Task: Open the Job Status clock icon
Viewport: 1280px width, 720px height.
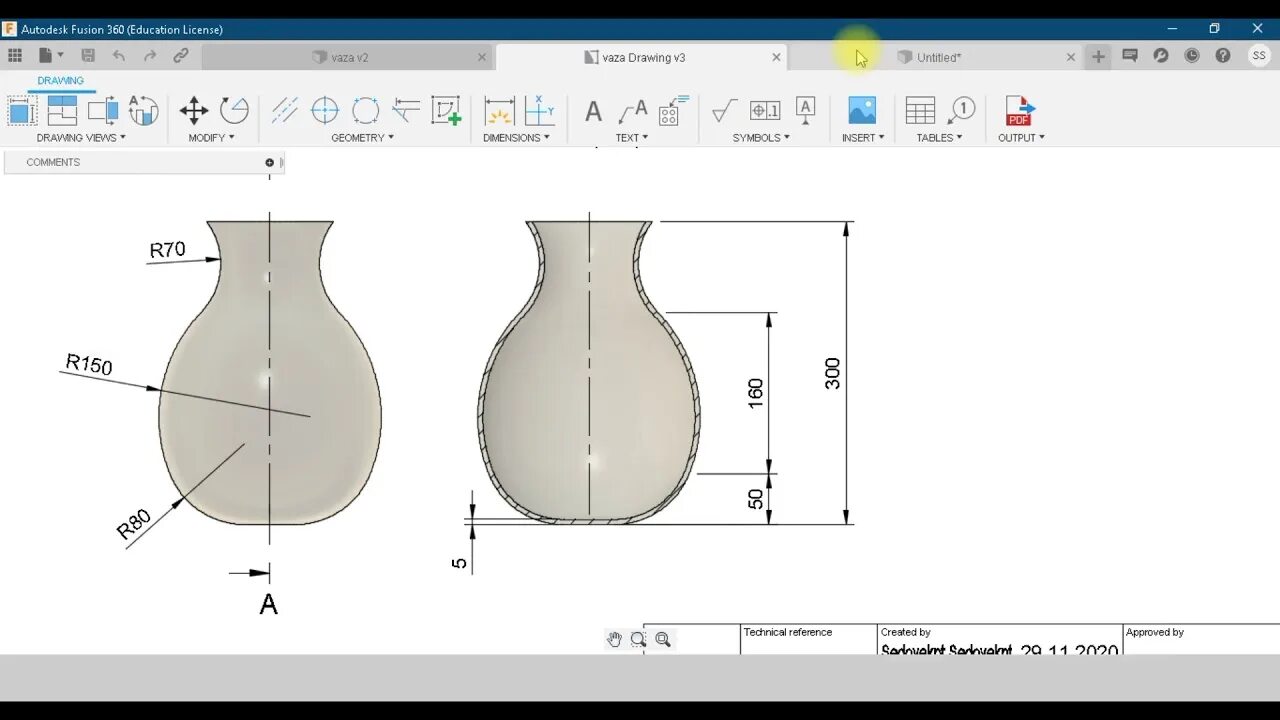Action: [x=1192, y=56]
